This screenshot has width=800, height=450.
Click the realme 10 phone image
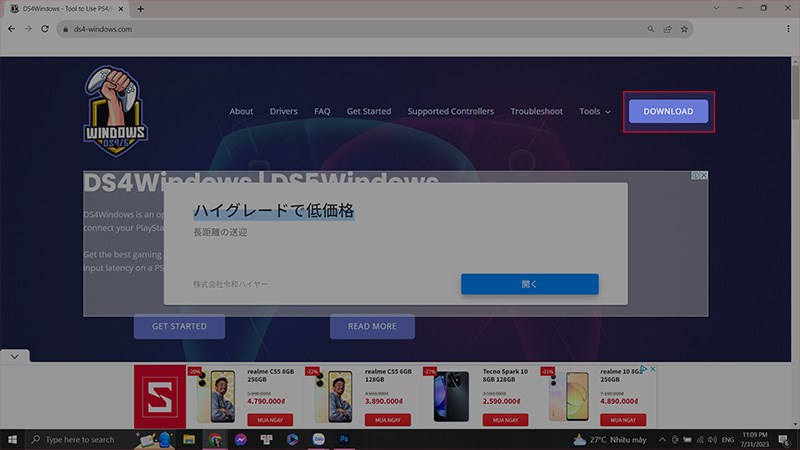(x=569, y=396)
